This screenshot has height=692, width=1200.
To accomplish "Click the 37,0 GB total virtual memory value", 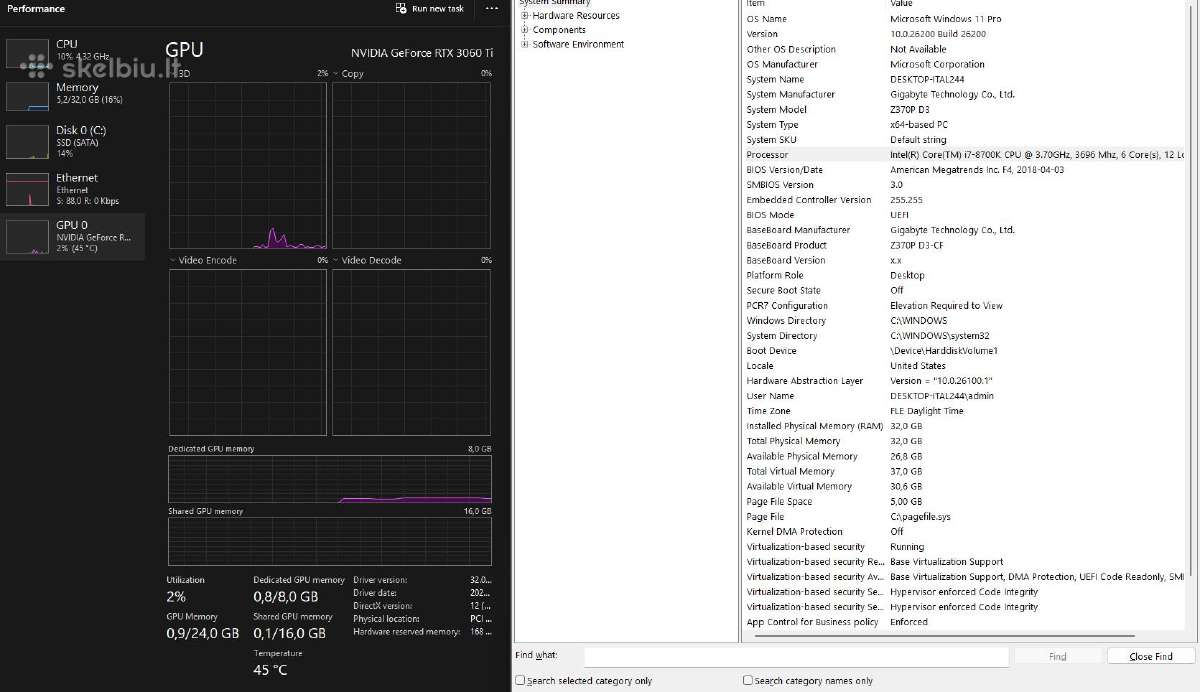I will point(906,471).
